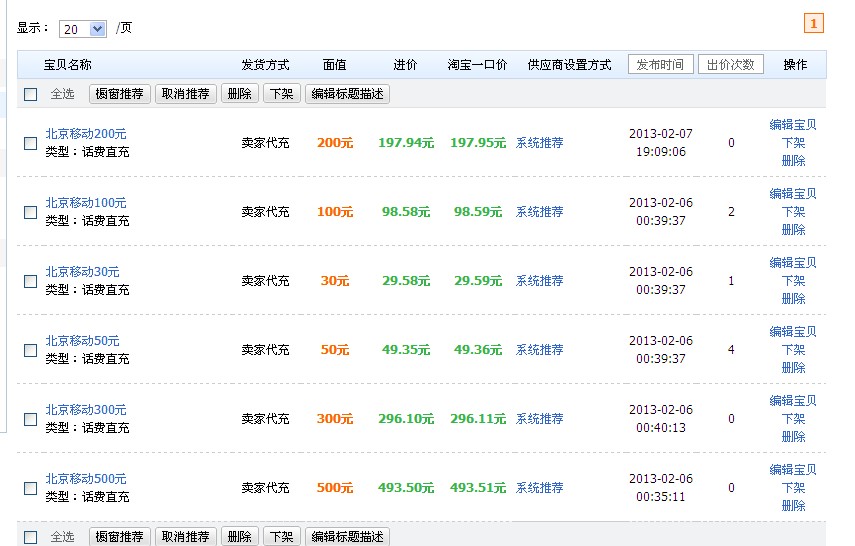Sort by 出价次数 column button

pos(731,64)
